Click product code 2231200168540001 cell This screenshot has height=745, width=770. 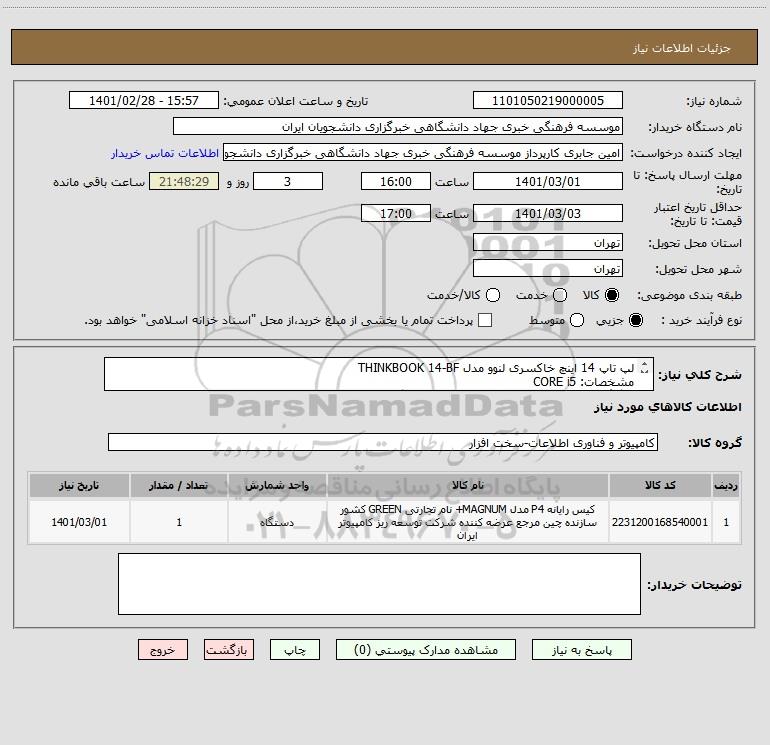coord(660,522)
